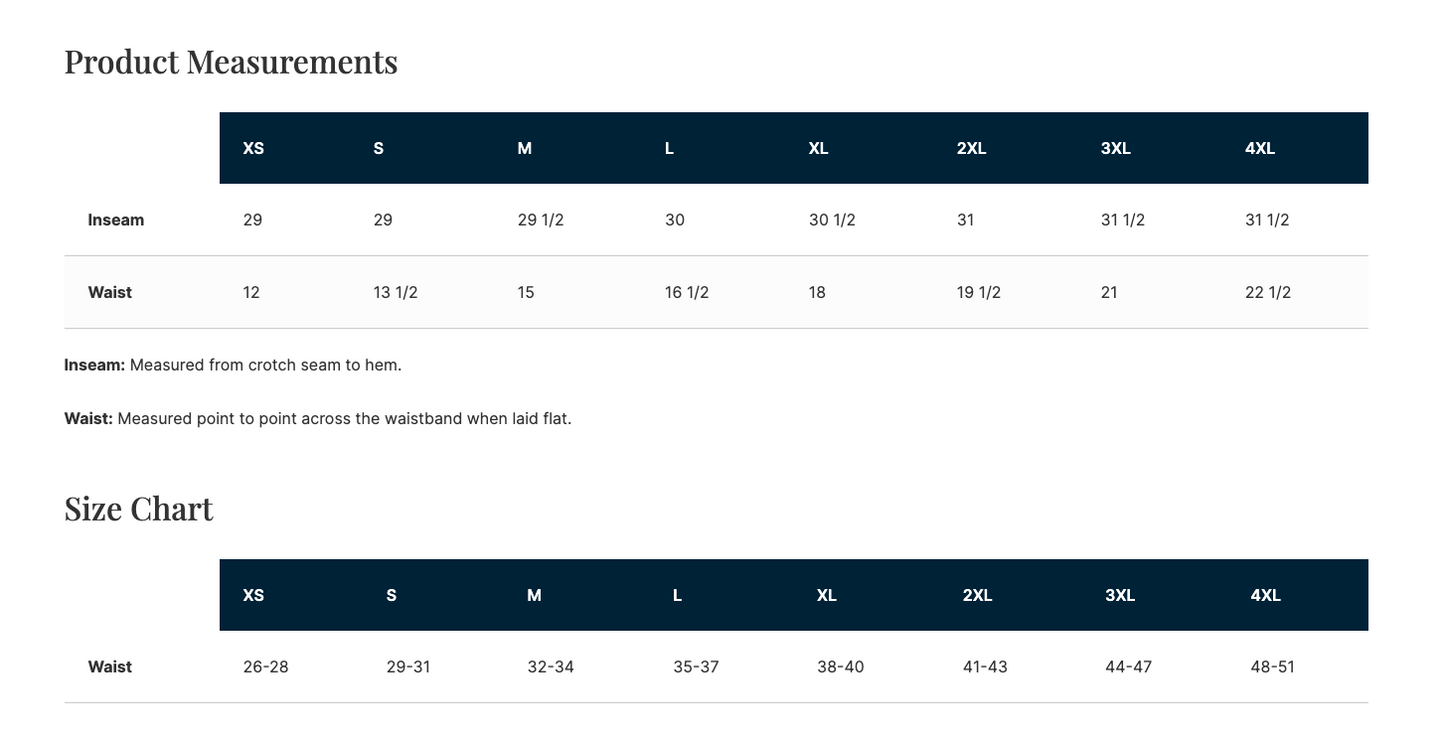
Task: Click the 2XL waist value 19 1/2
Action: pyautogui.click(x=979, y=292)
